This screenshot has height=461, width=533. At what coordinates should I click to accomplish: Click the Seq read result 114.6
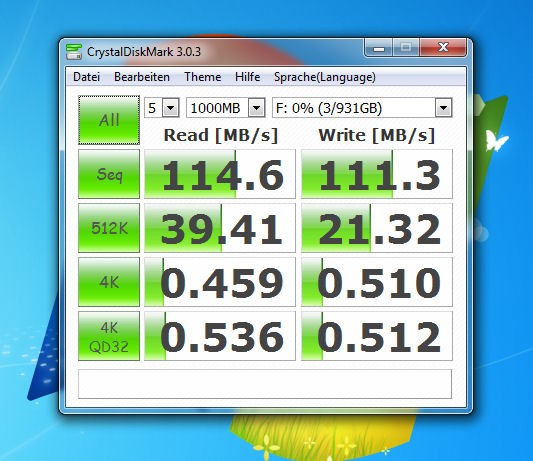click(220, 174)
